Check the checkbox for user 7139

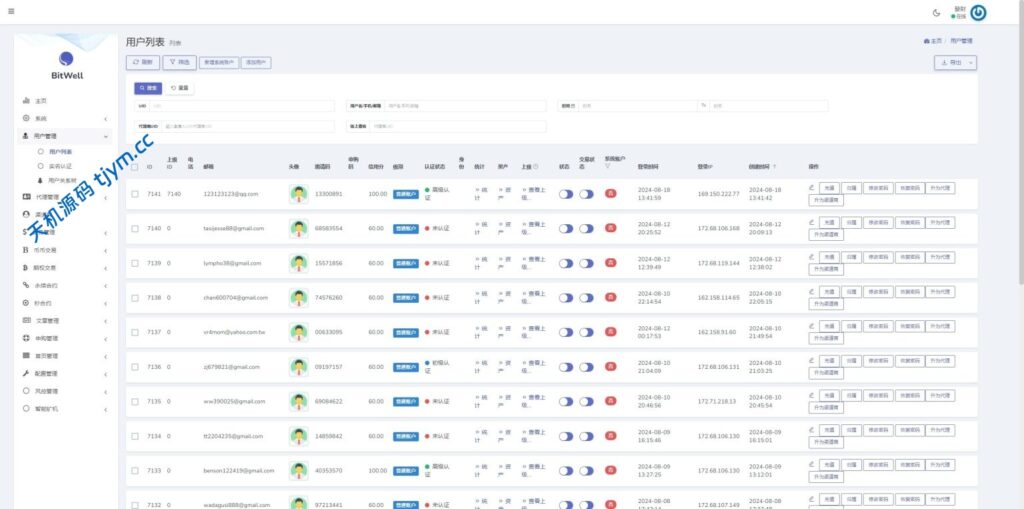[135, 263]
